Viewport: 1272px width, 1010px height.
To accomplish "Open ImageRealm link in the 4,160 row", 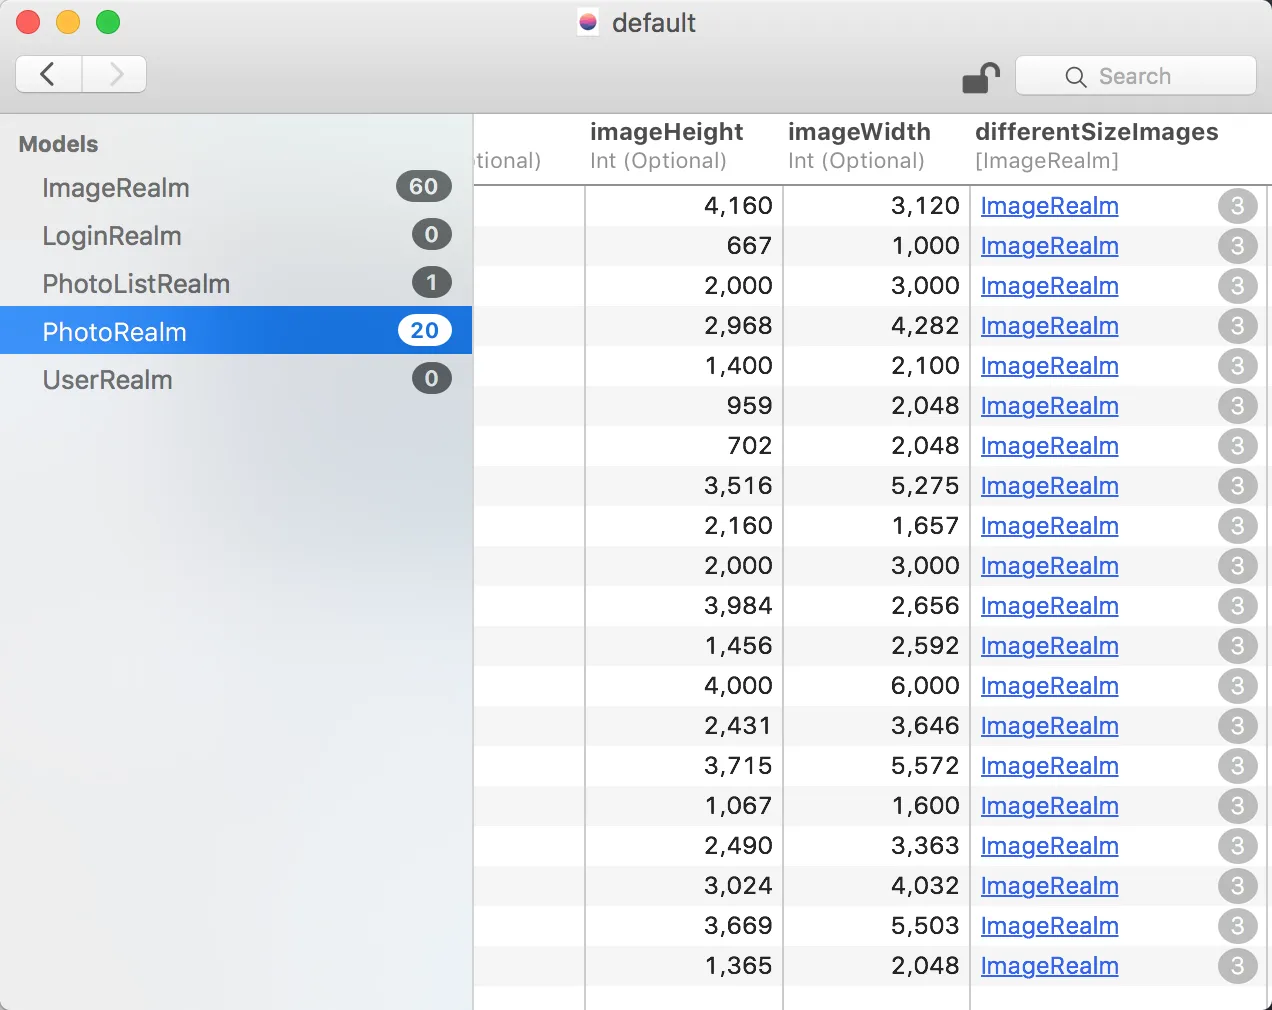I will click(1049, 206).
